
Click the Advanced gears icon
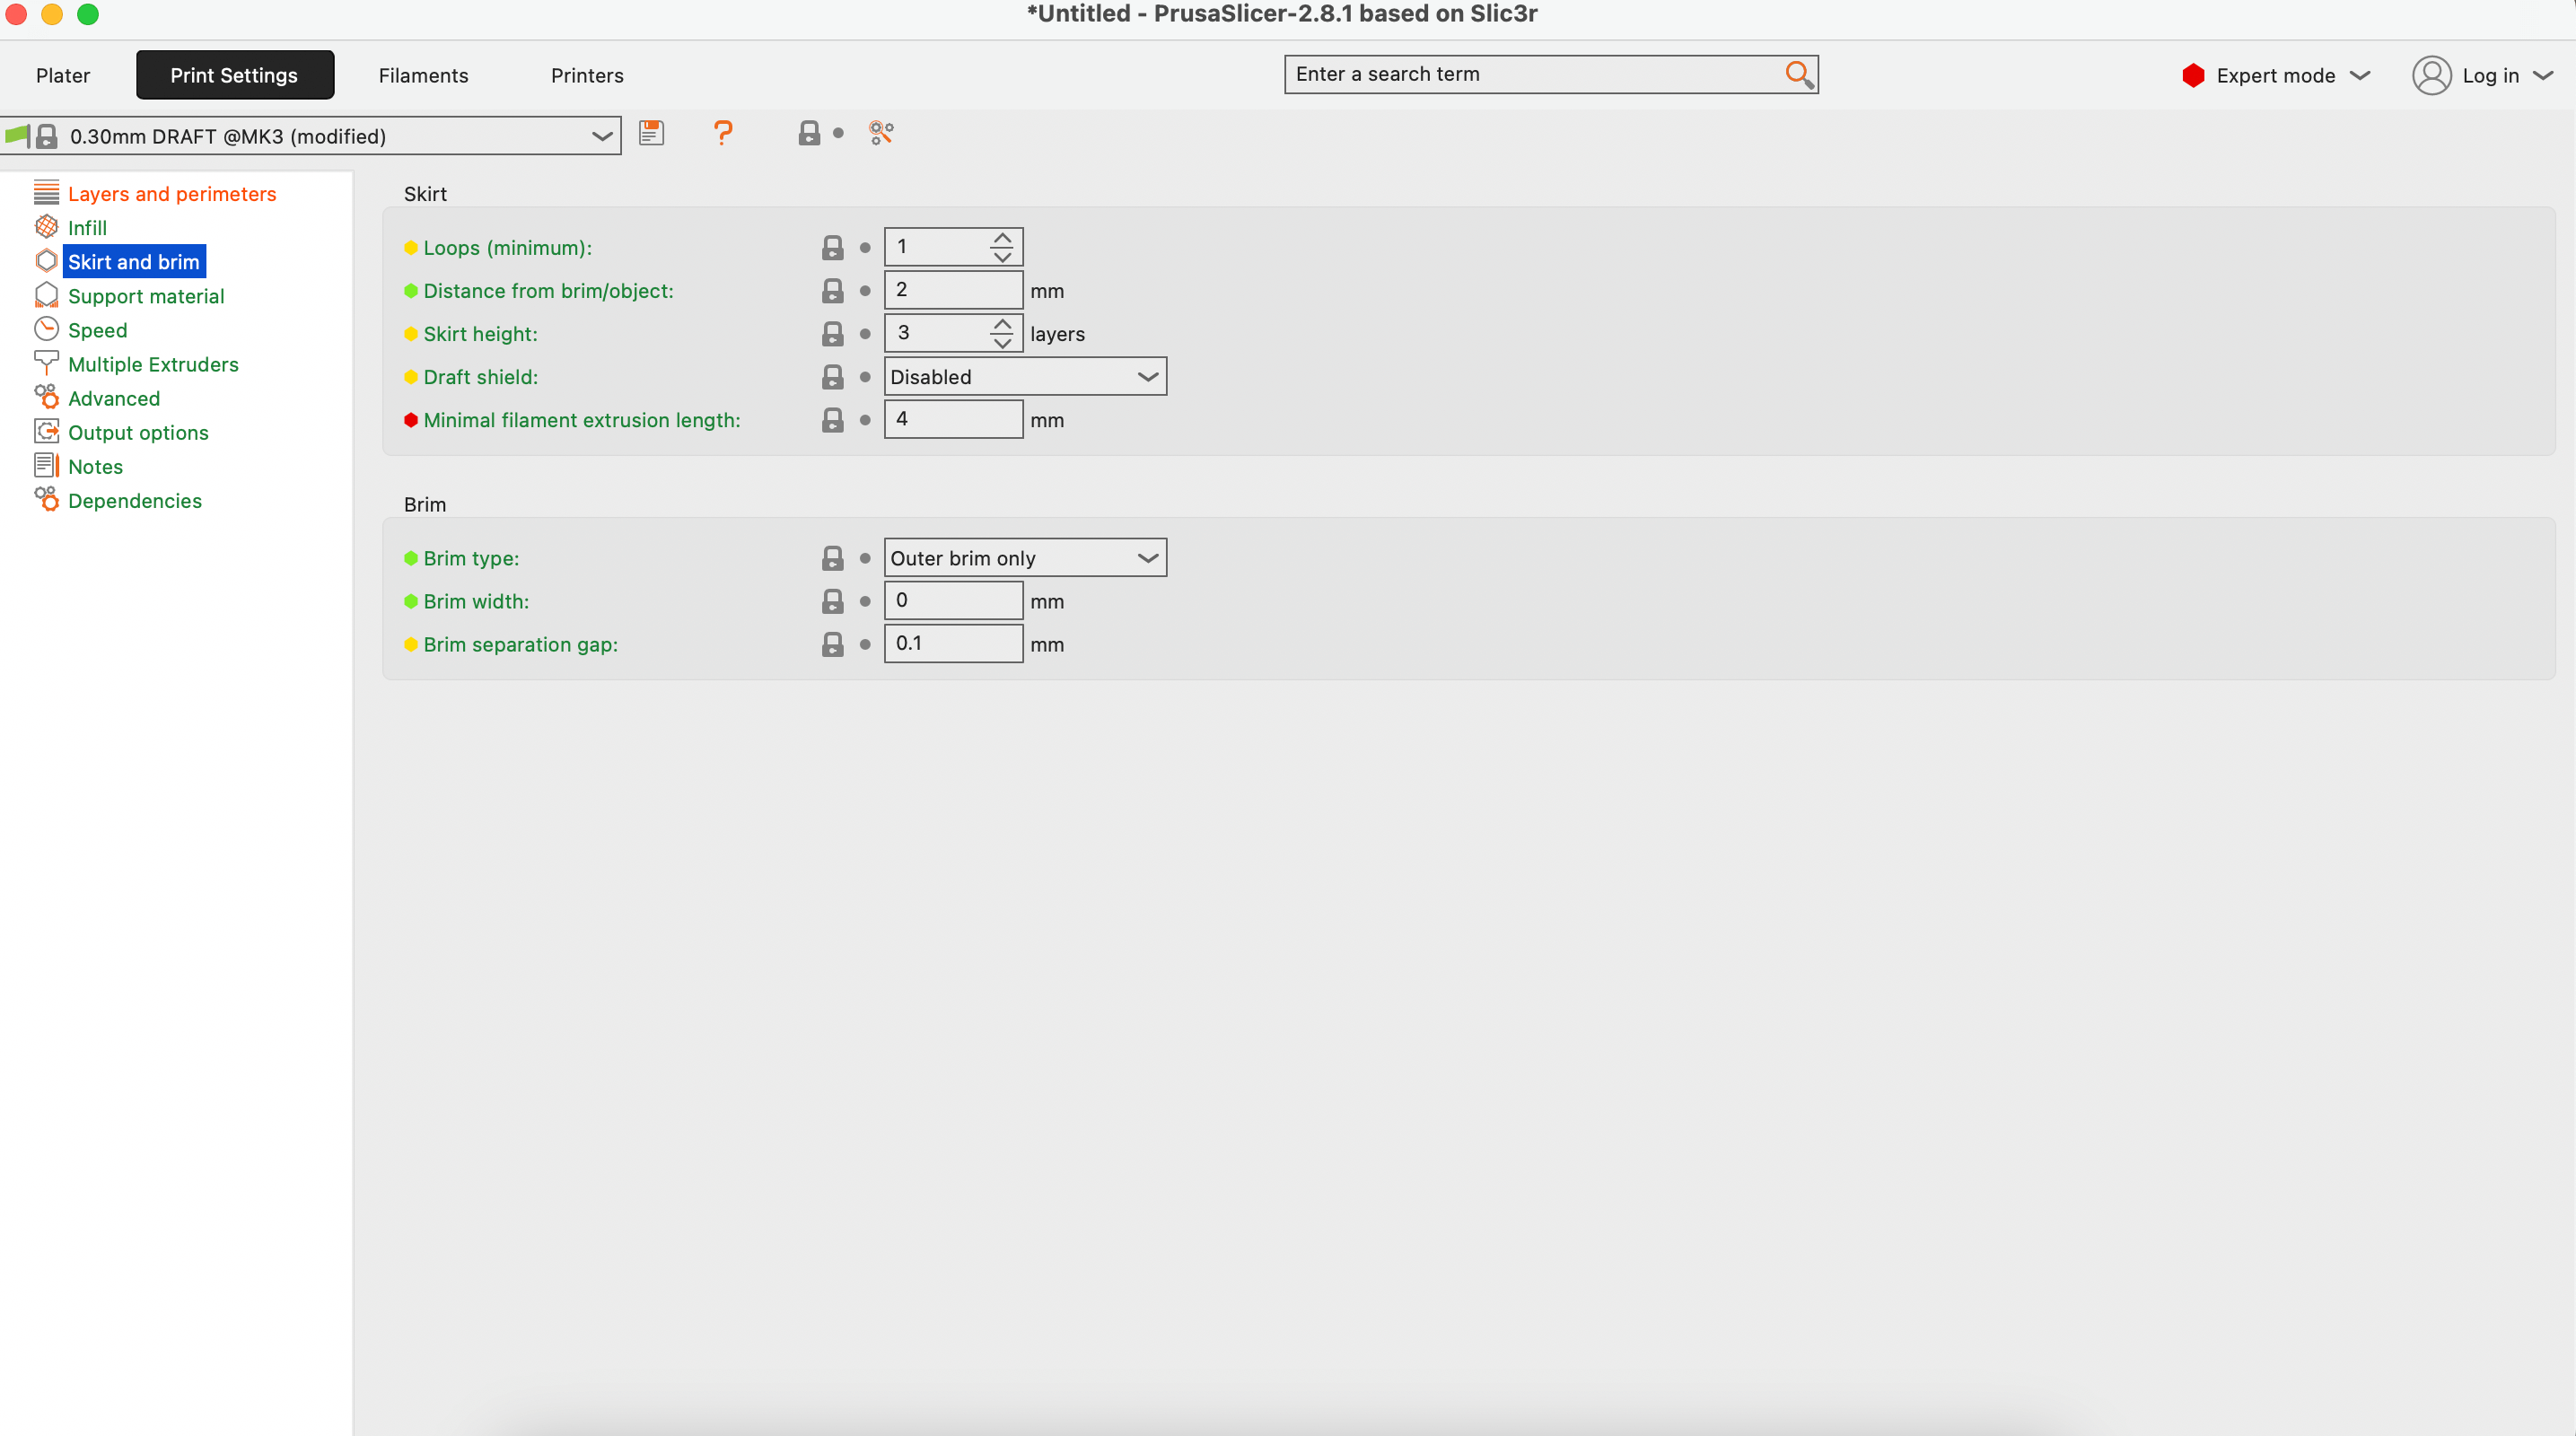point(46,397)
